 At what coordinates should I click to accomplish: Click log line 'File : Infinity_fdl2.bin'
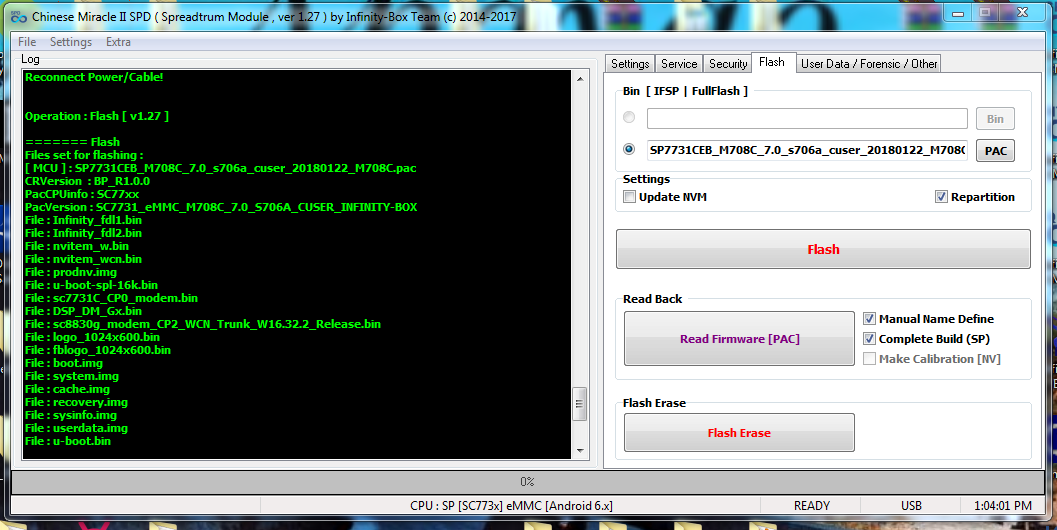83,233
